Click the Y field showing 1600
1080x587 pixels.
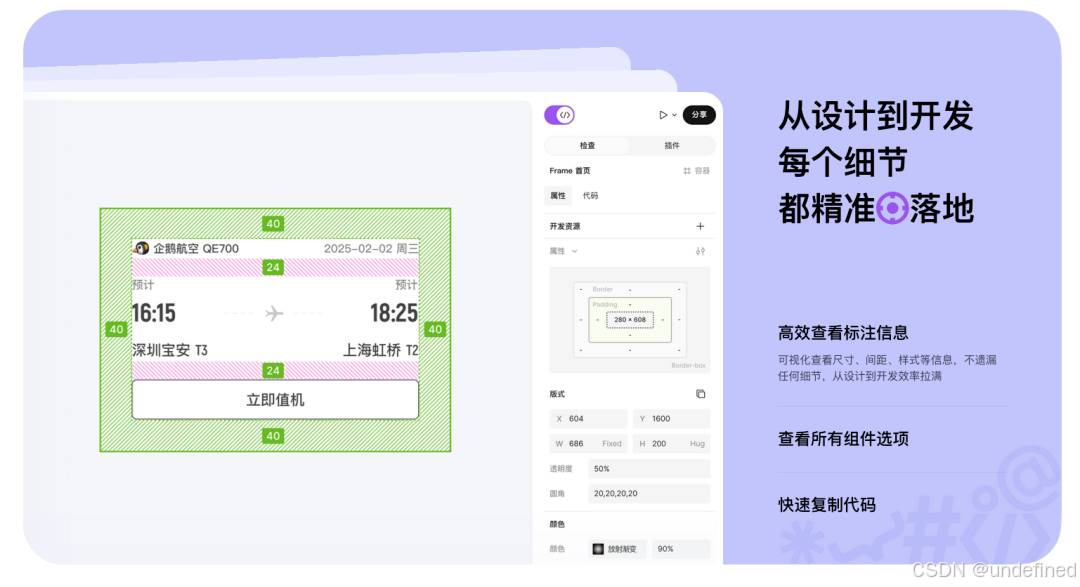pos(671,419)
